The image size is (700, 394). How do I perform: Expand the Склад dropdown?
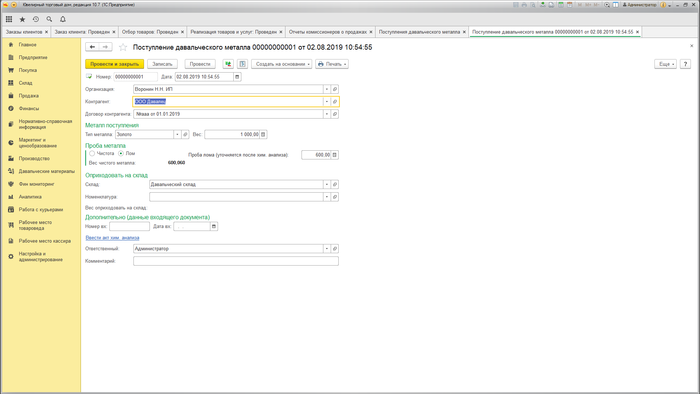pos(326,184)
